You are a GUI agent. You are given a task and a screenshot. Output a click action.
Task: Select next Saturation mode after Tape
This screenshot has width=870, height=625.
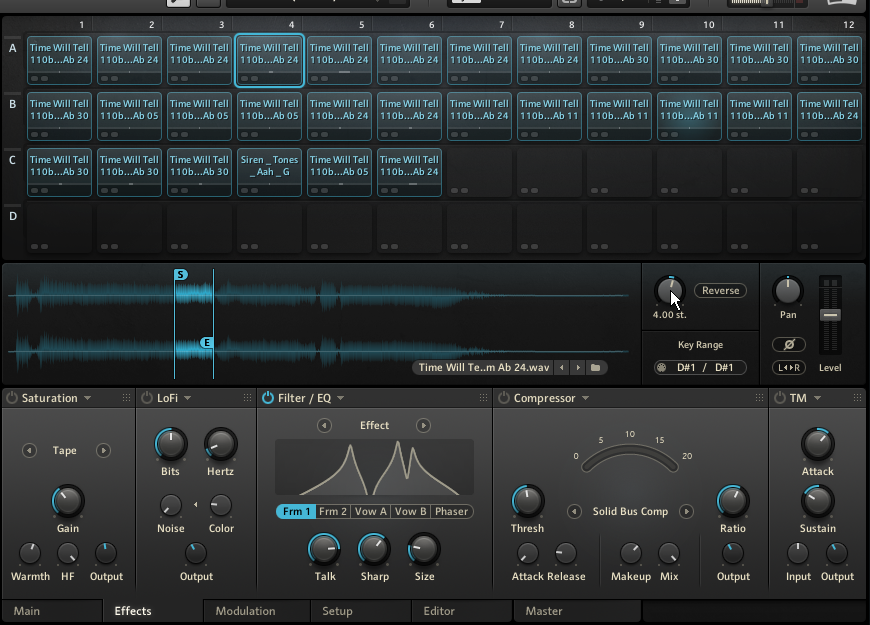click(x=103, y=451)
